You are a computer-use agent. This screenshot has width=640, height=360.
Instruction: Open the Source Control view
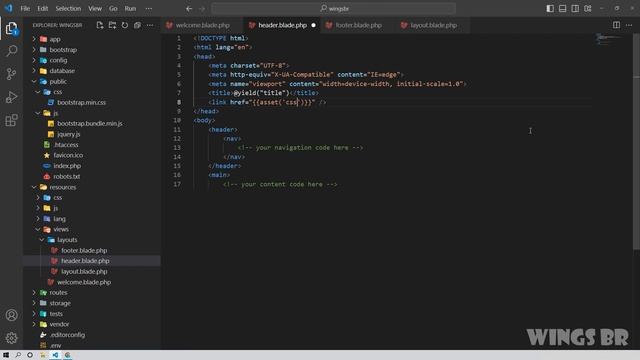(x=11, y=74)
